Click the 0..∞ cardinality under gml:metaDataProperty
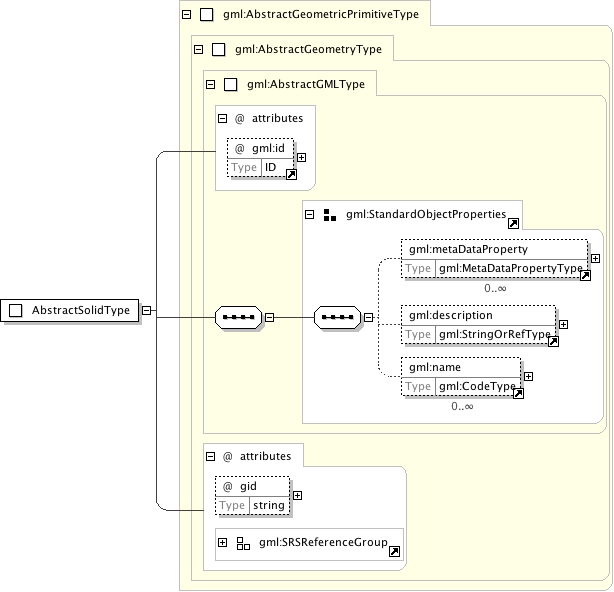The width and height of the screenshot is (614, 592). click(495, 289)
